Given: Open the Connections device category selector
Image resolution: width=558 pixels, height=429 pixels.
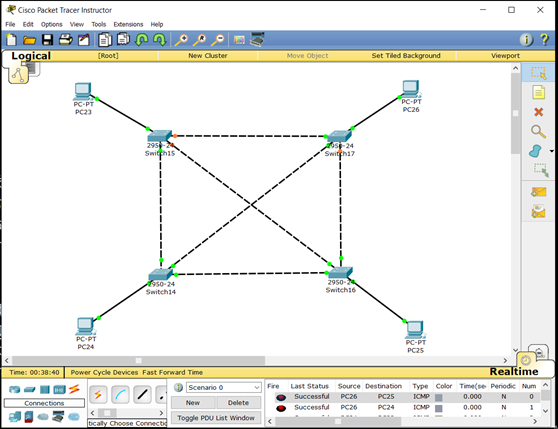Looking at the screenshot, I should [x=74, y=389].
